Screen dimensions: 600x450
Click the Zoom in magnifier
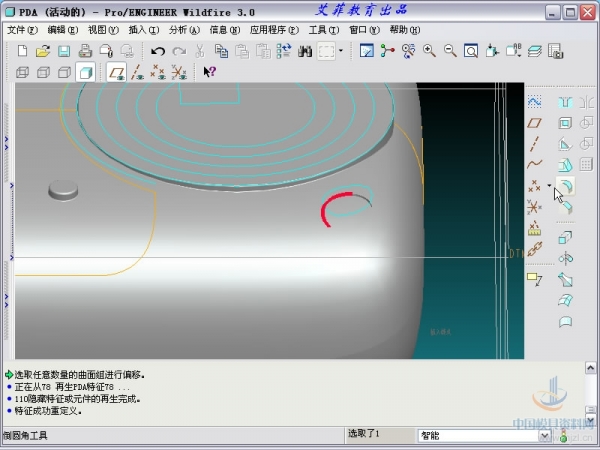(429, 51)
